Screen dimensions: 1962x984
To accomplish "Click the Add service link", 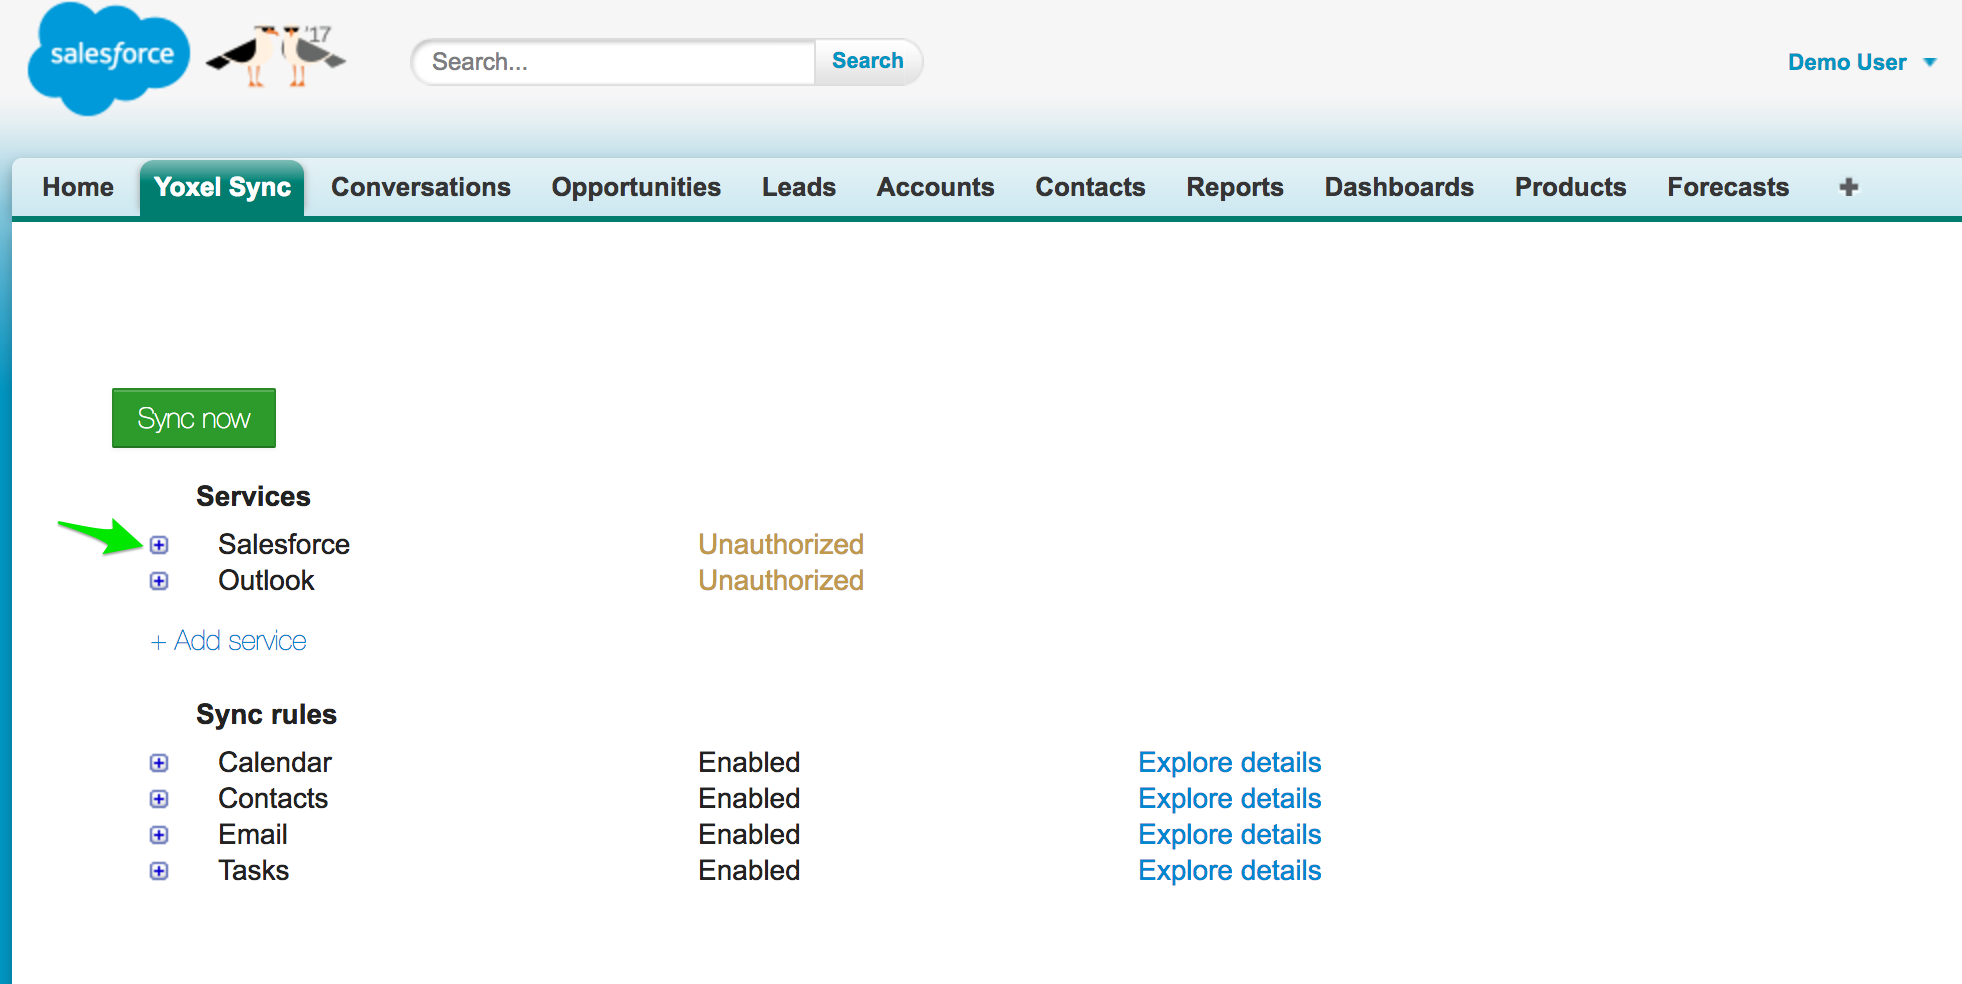I will (x=228, y=641).
